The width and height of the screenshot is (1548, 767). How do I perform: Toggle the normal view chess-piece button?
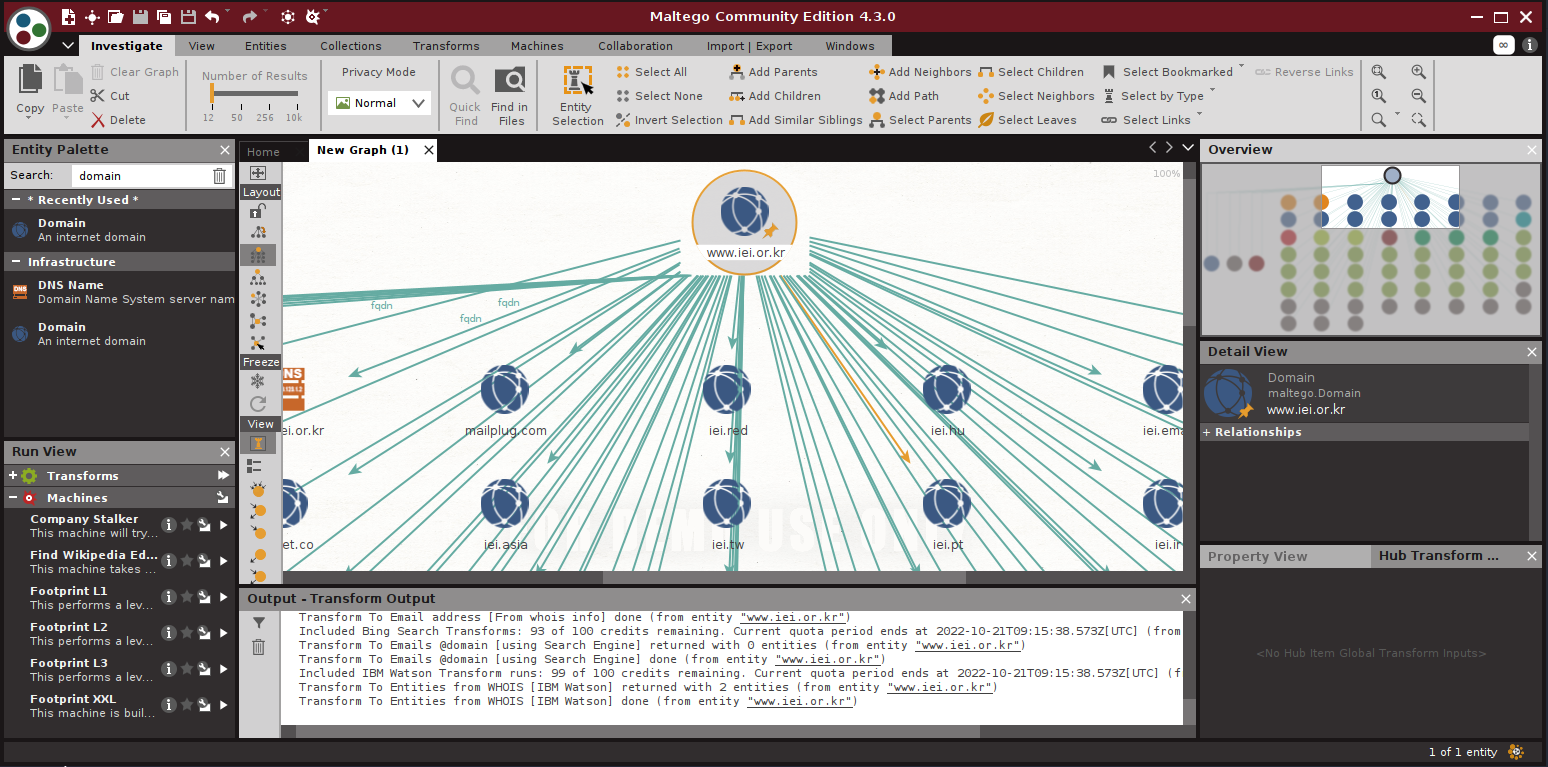[x=258, y=443]
